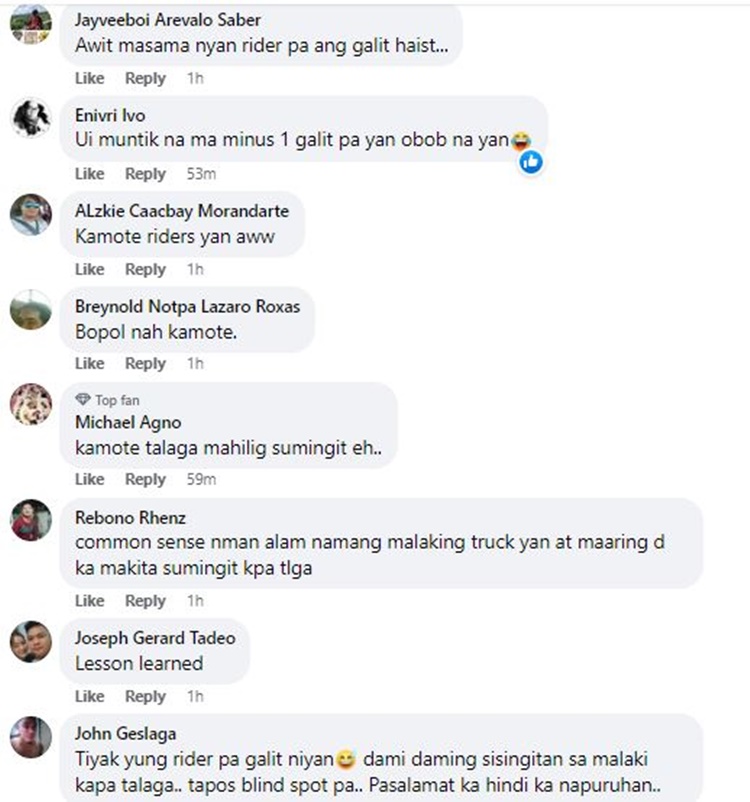
Task: Reply to Enivri Ivo's comment
Action: pos(145,174)
